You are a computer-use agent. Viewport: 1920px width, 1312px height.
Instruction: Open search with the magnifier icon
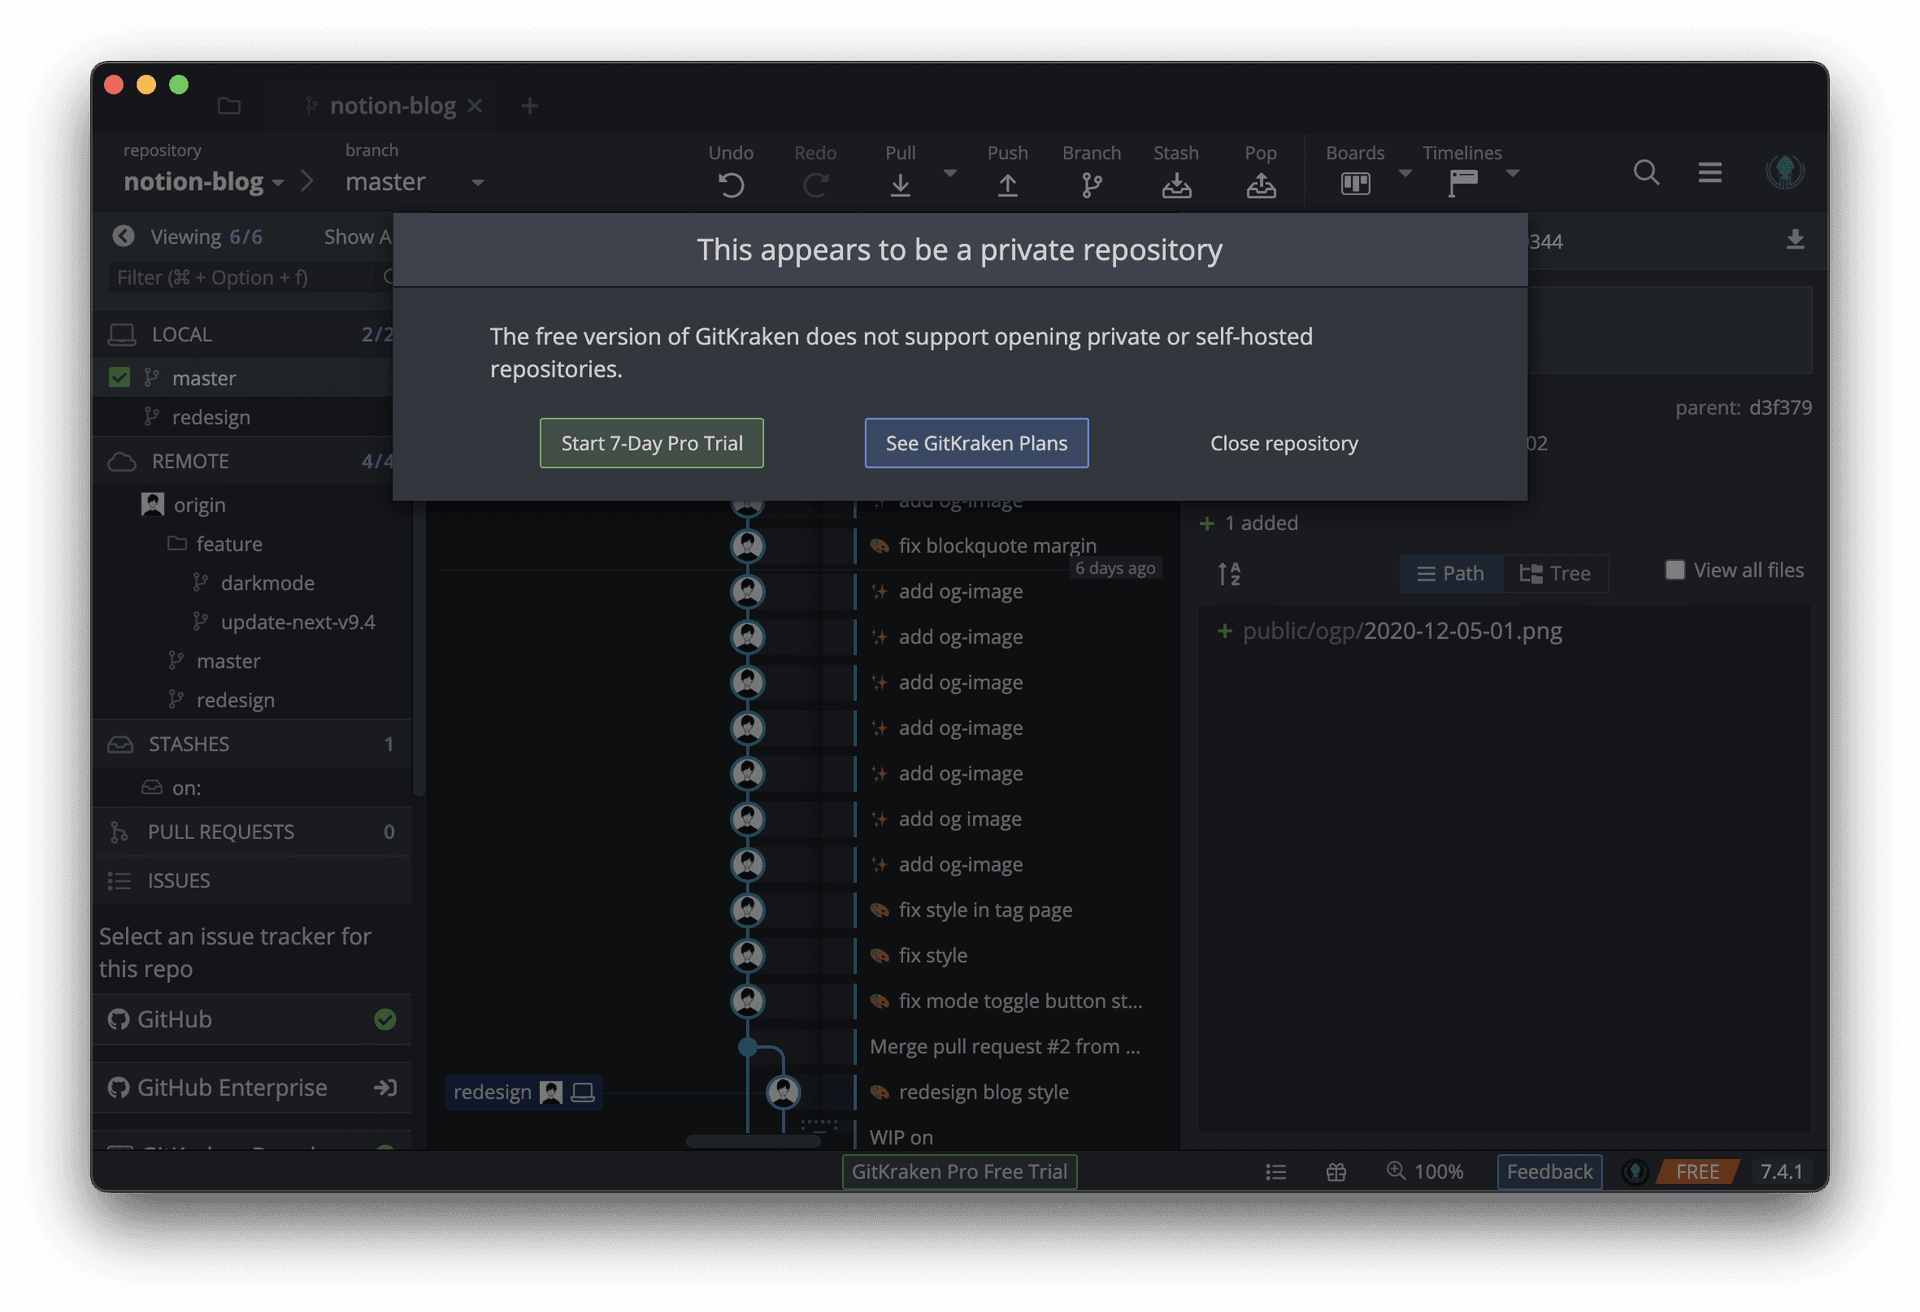click(x=1646, y=172)
